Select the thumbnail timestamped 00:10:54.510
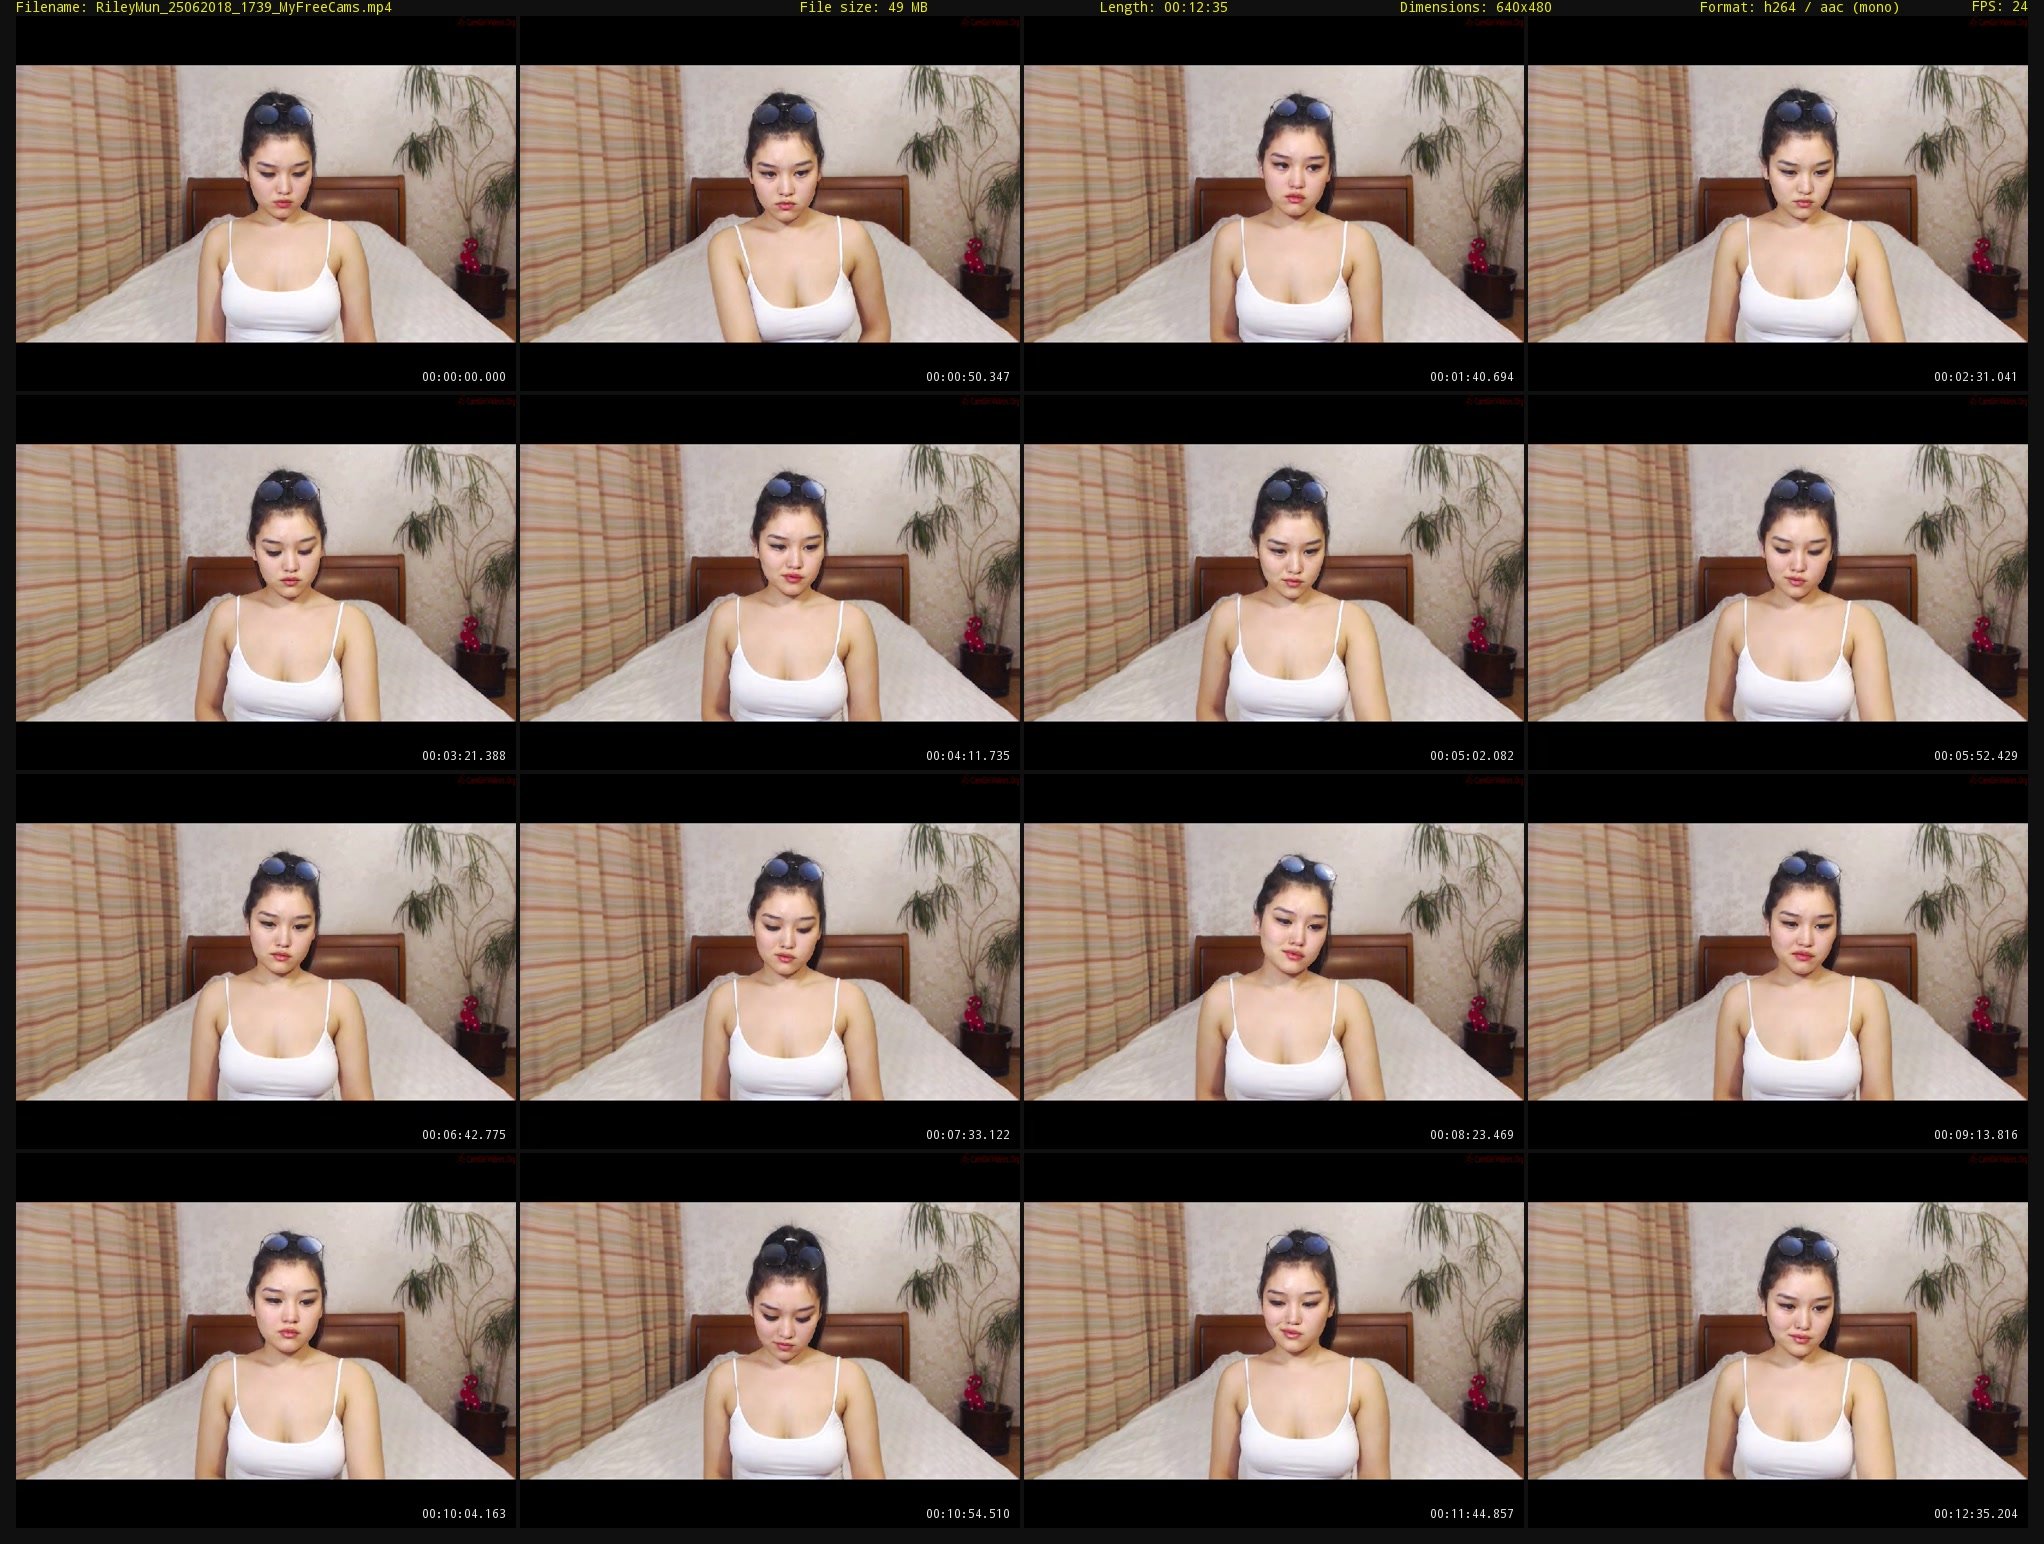Screen dimensions: 2044x1544 (770, 1341)
